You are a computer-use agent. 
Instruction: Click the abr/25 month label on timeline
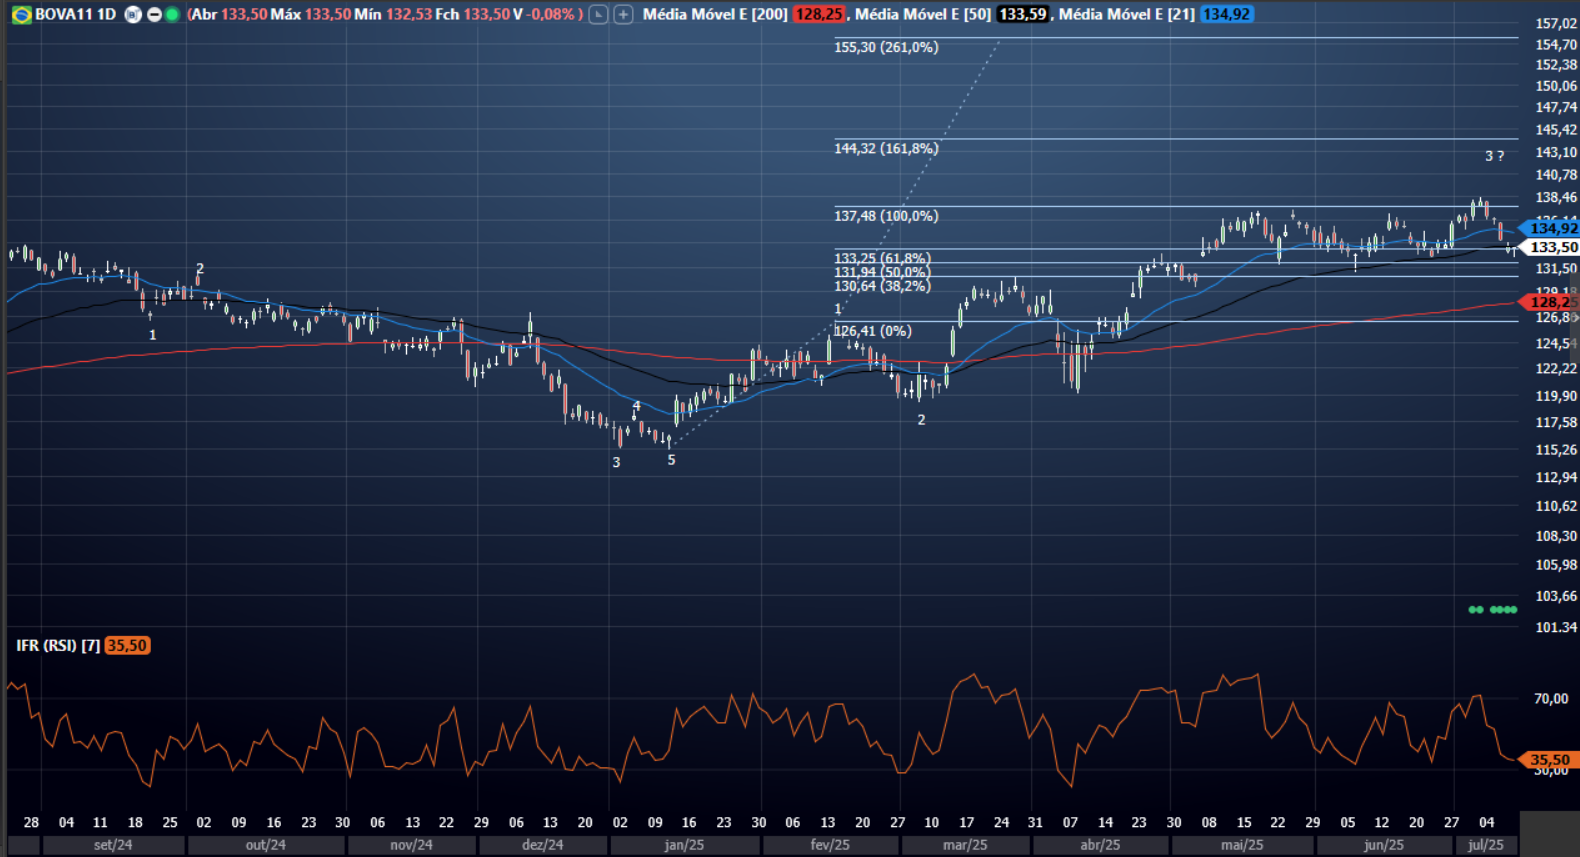pos(1100,845)
